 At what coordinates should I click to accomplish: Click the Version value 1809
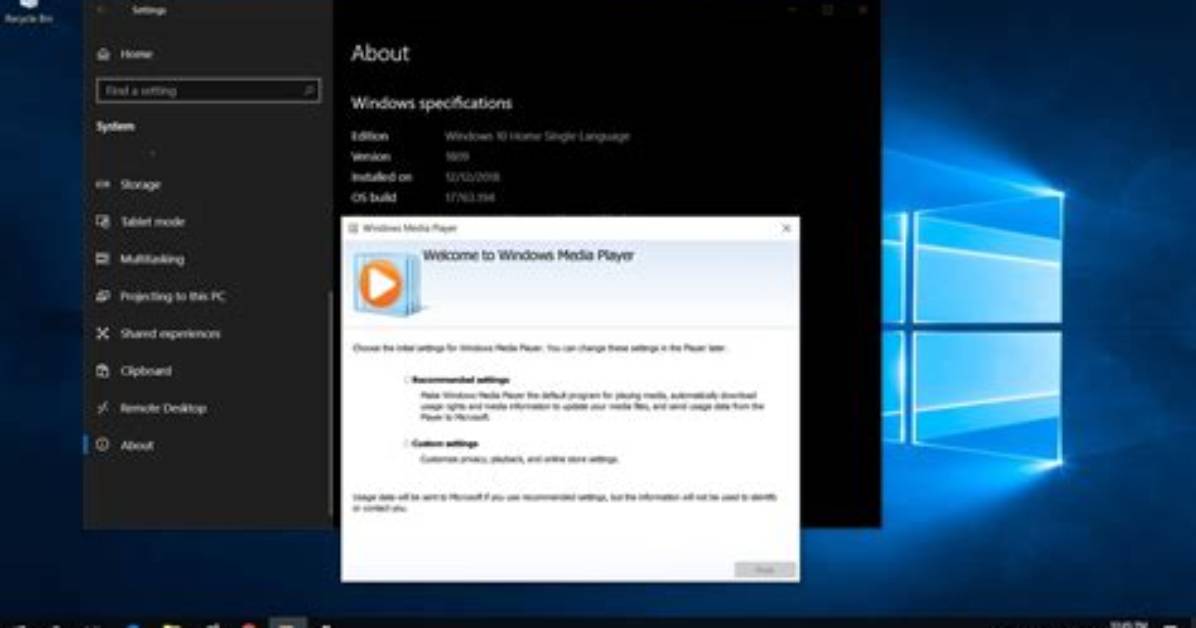coord(457,157)
